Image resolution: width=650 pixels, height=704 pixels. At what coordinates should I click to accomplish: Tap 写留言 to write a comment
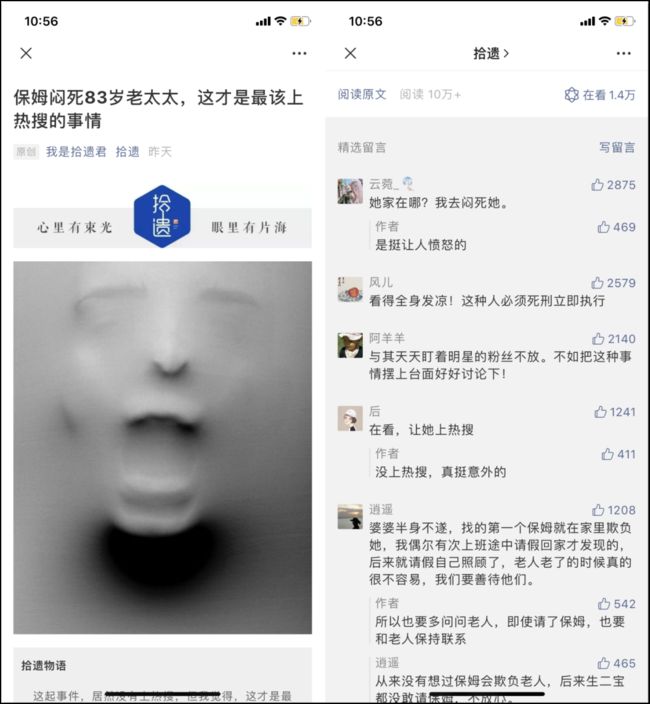point(617,147)
